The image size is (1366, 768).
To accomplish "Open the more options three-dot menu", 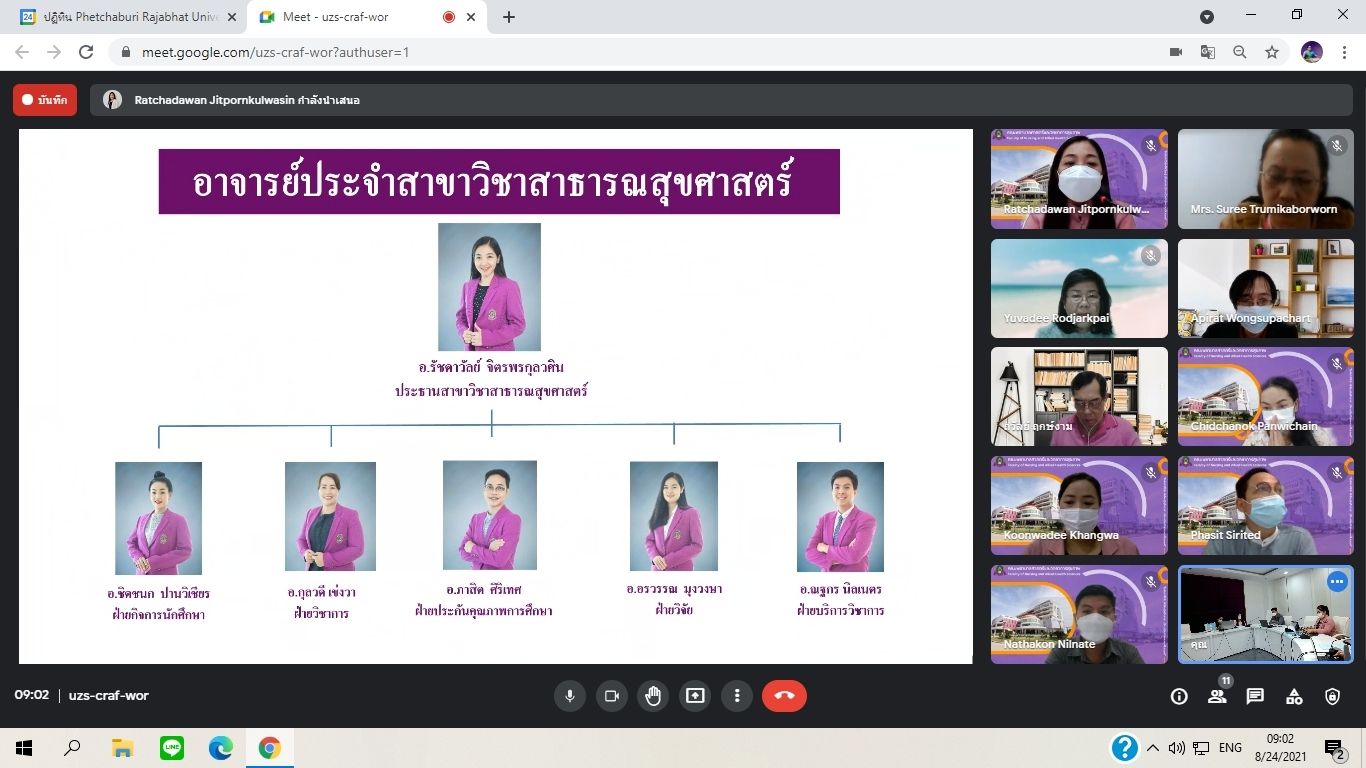I will tap(737, 696).
